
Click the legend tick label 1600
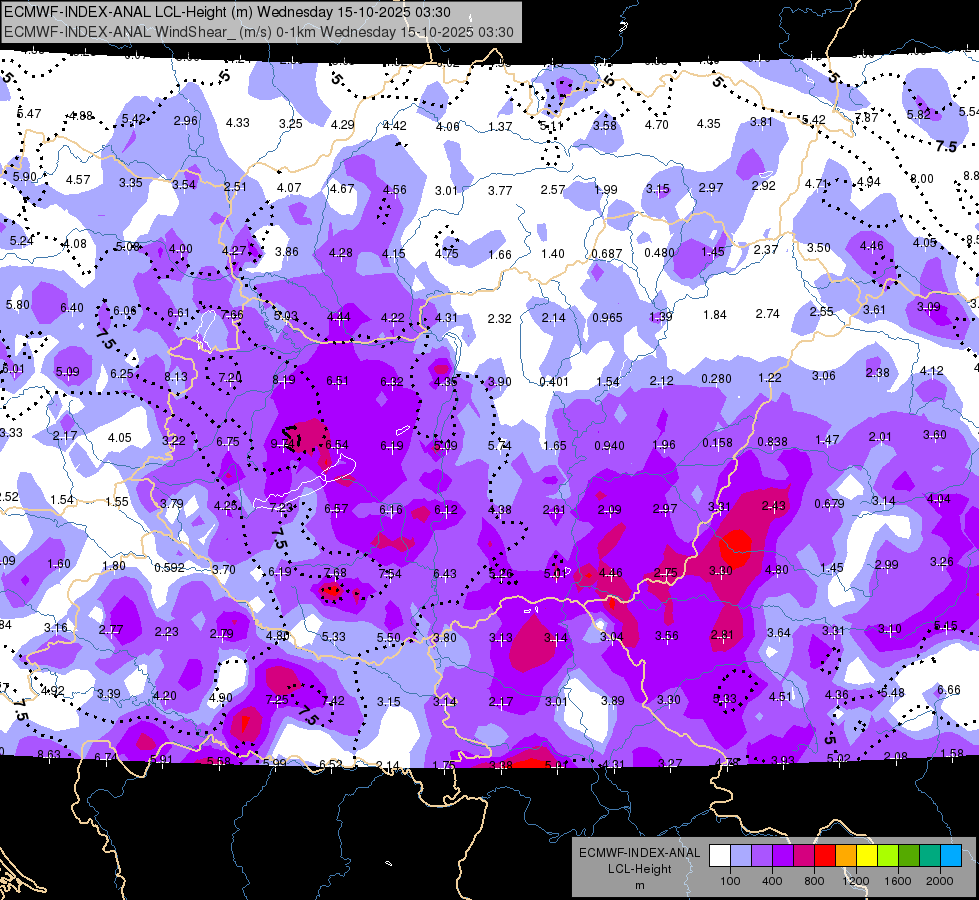coord(898,881)
